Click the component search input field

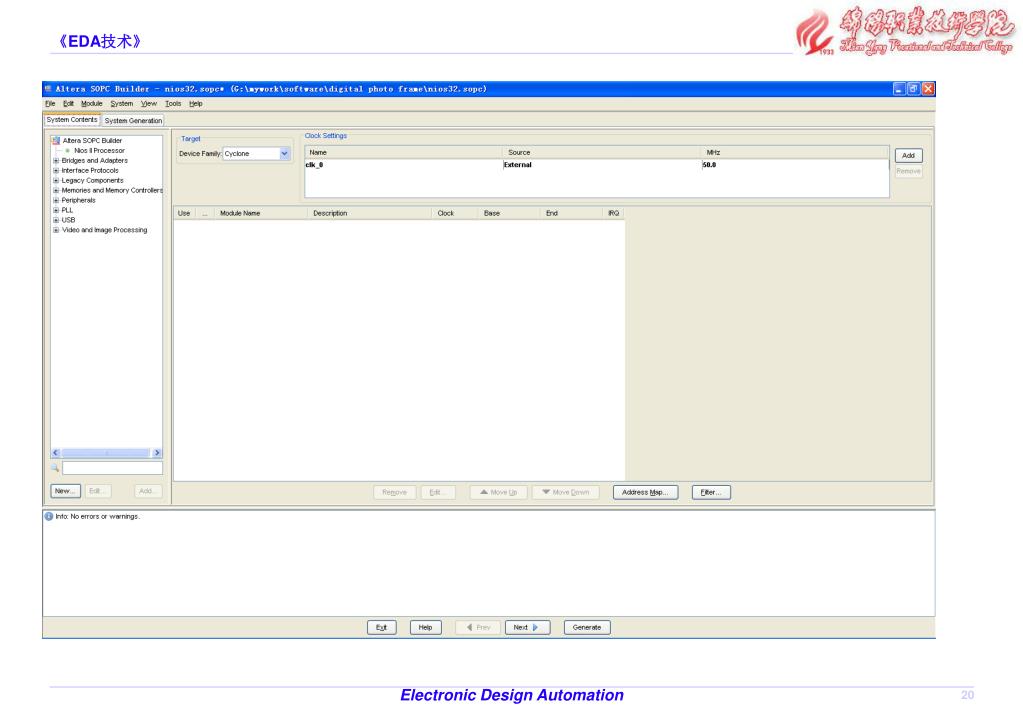[x=112, y=468]
